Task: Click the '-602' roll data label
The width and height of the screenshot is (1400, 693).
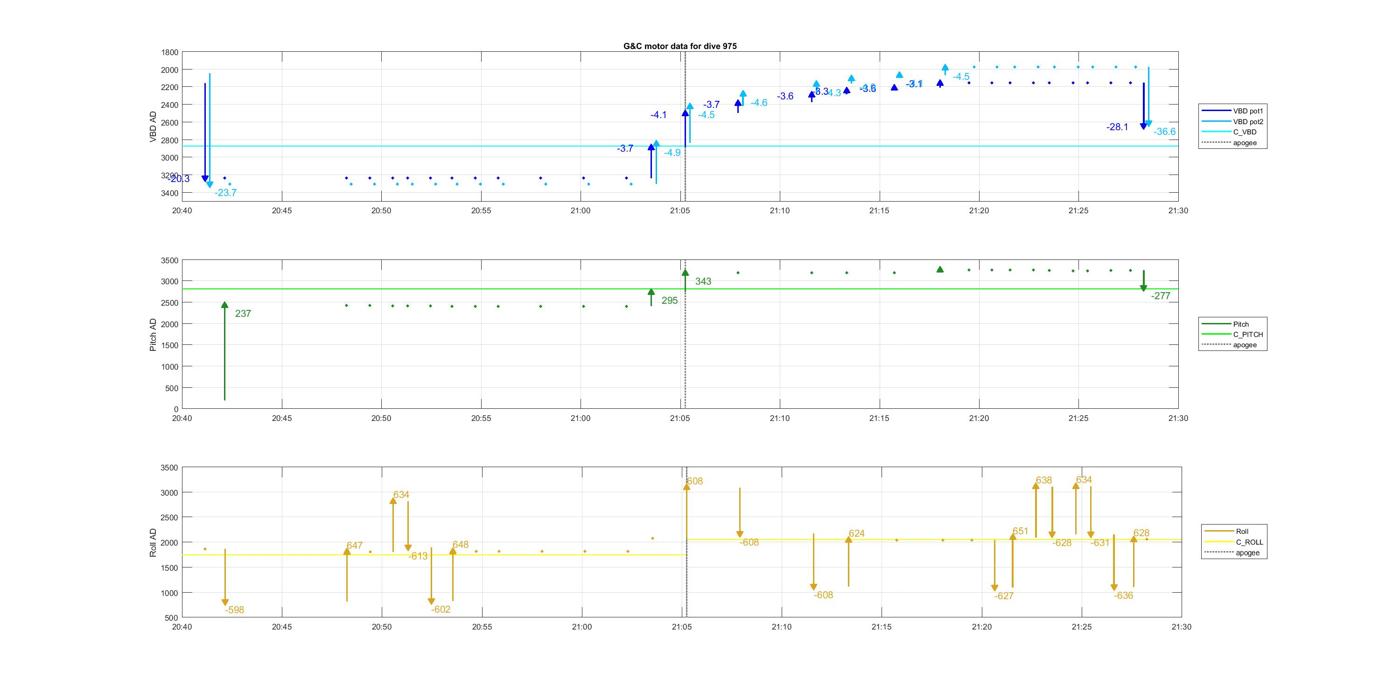Action: (441, 609)
